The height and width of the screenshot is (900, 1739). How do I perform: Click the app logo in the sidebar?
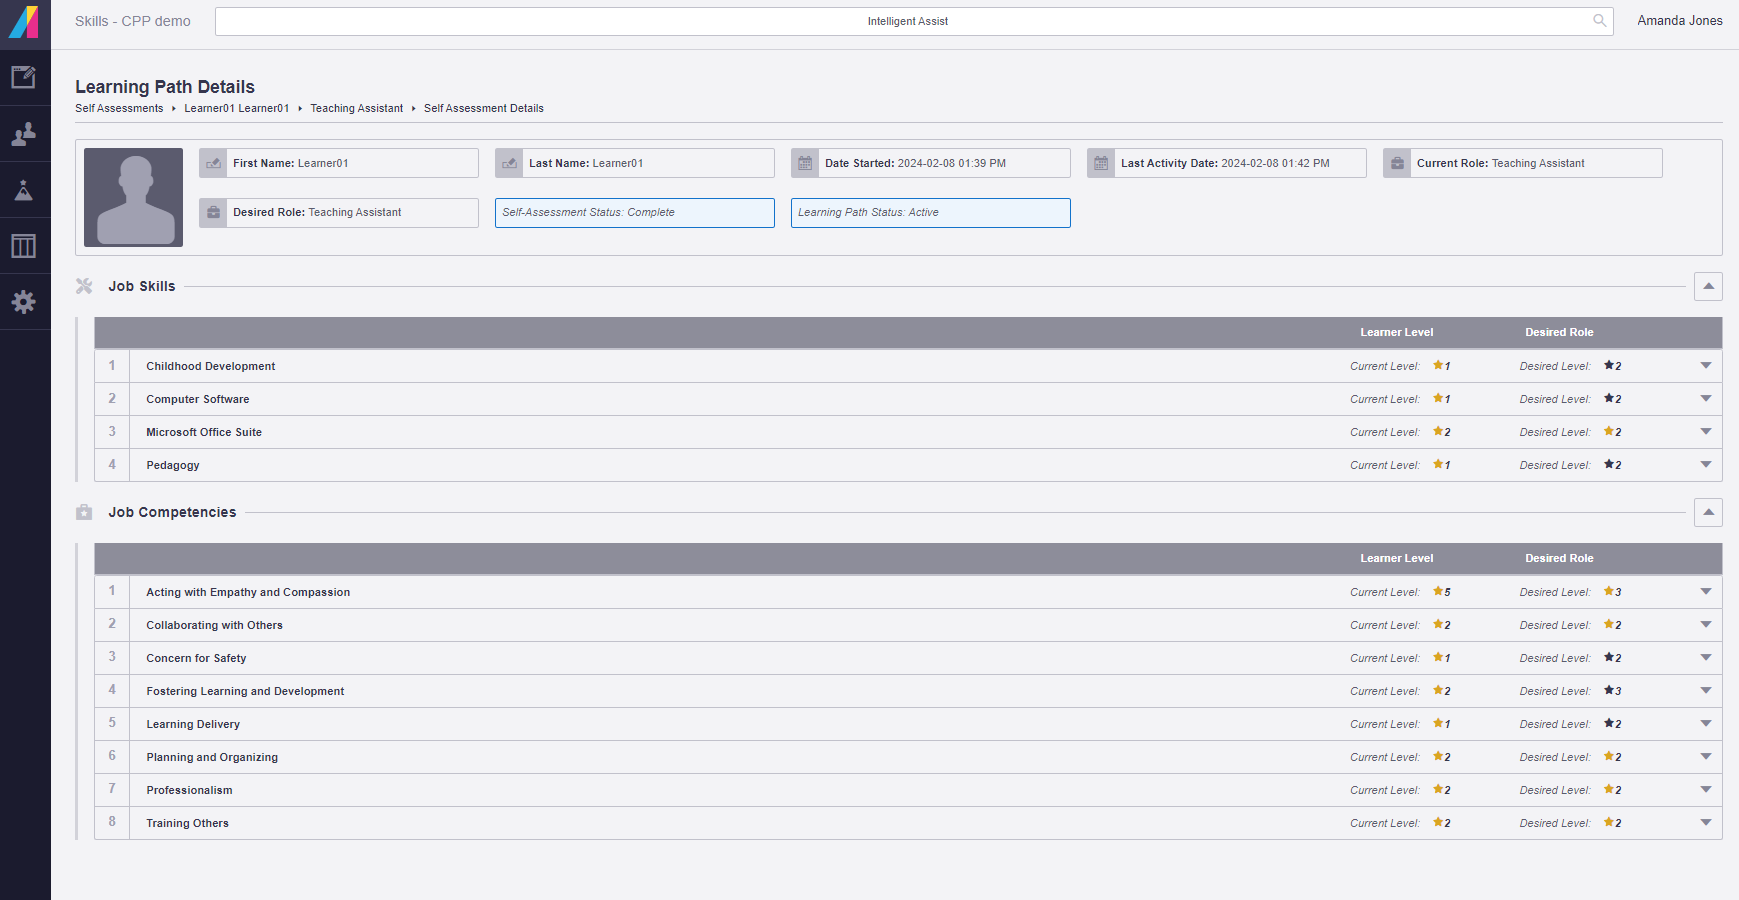pos(24,22)
